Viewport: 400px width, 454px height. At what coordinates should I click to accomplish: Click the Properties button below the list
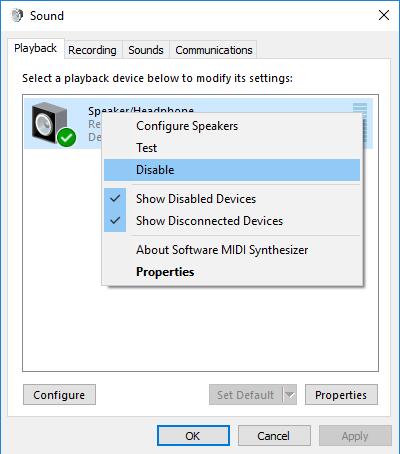[341, 395]
